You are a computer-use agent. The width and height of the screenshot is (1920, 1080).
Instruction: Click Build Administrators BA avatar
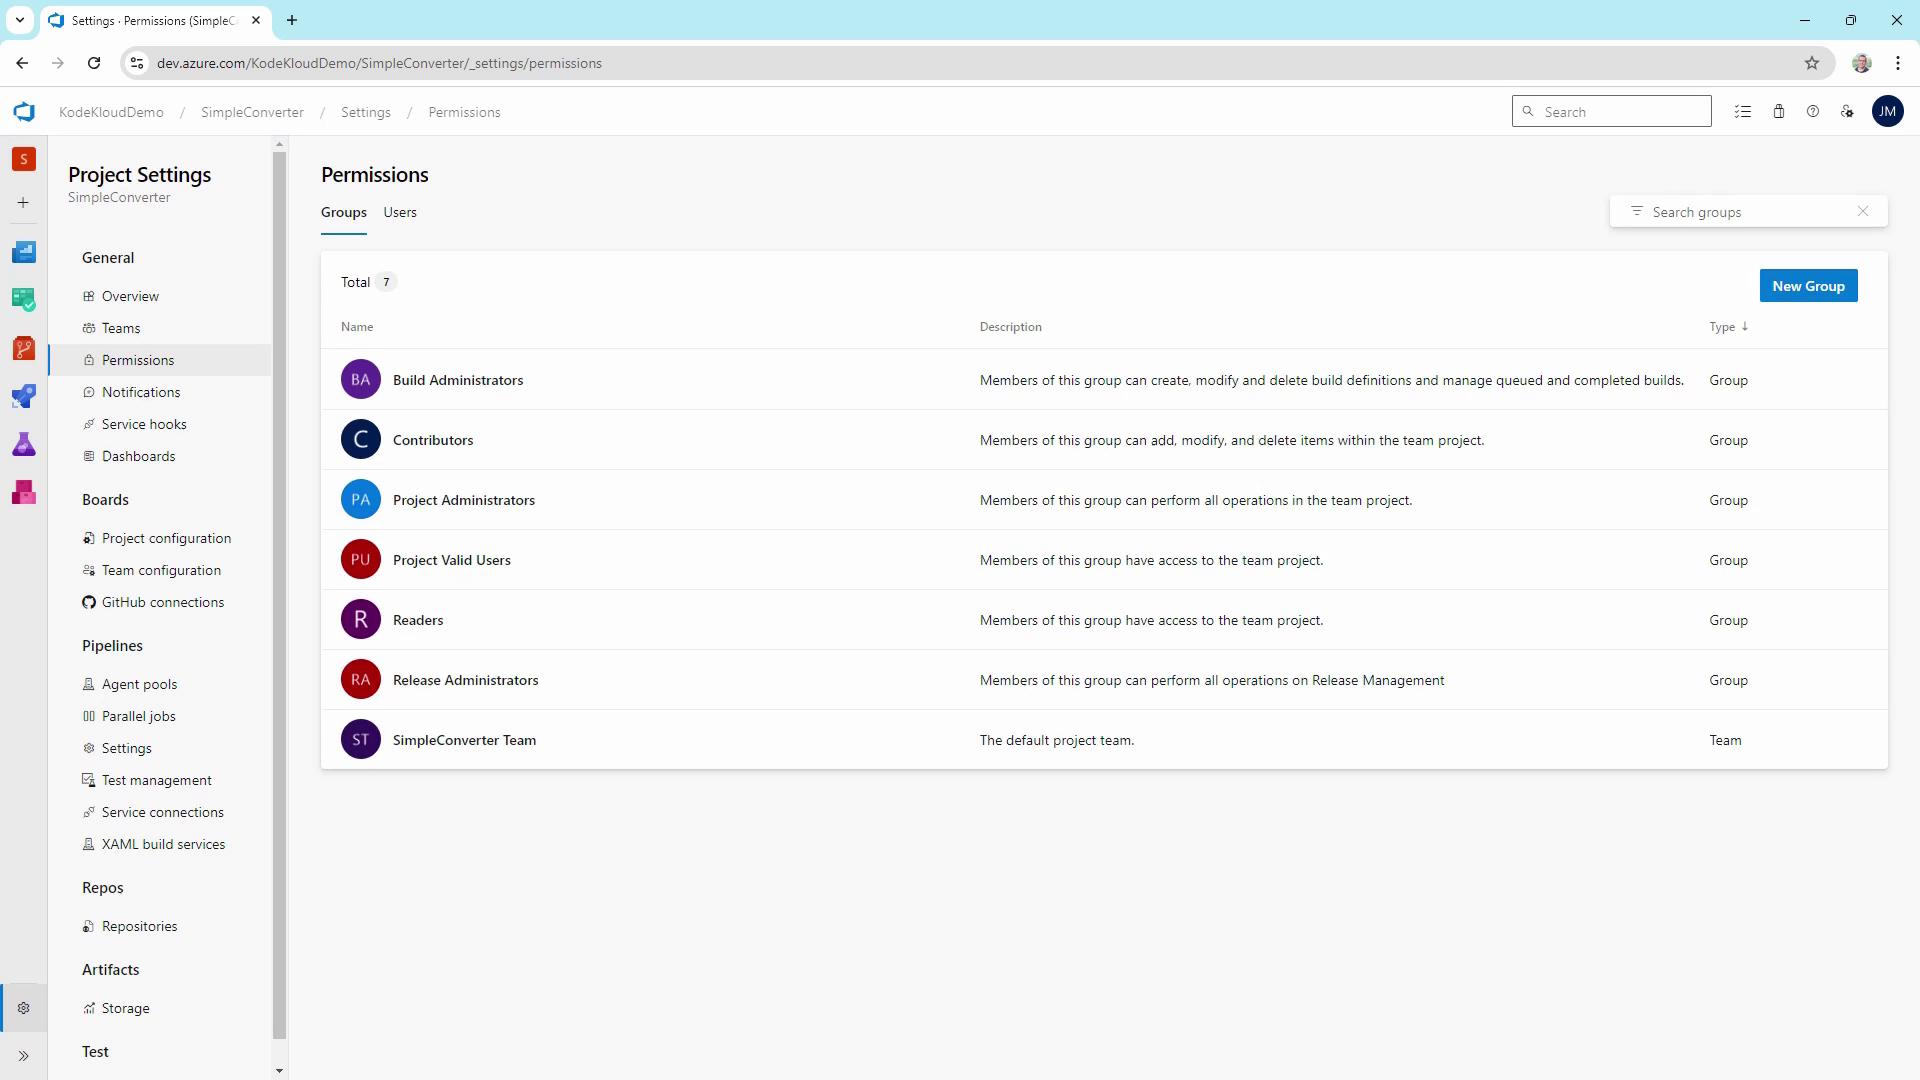click(361, 380)
